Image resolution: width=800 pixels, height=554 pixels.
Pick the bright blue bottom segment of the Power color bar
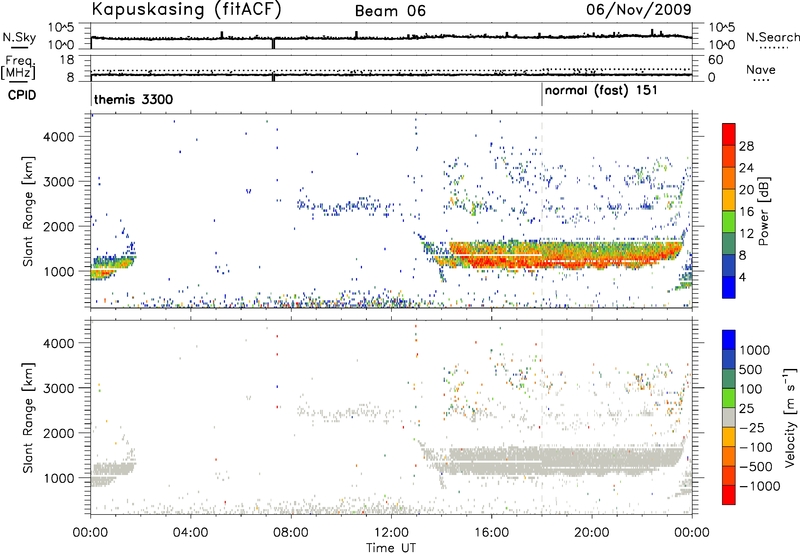pyautogui.click(x=729, y=288)
